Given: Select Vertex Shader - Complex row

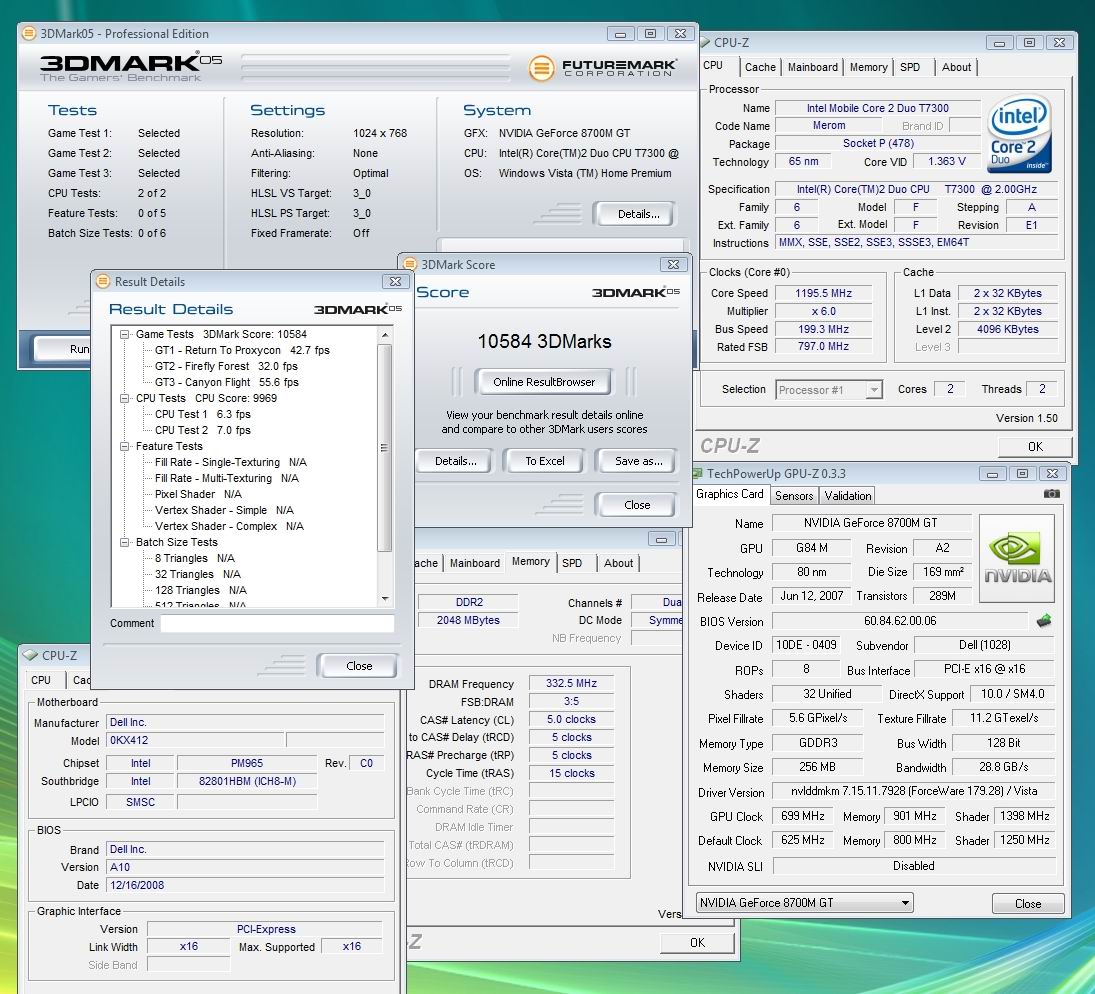Looking at the screenshot, I should [229, 527].
